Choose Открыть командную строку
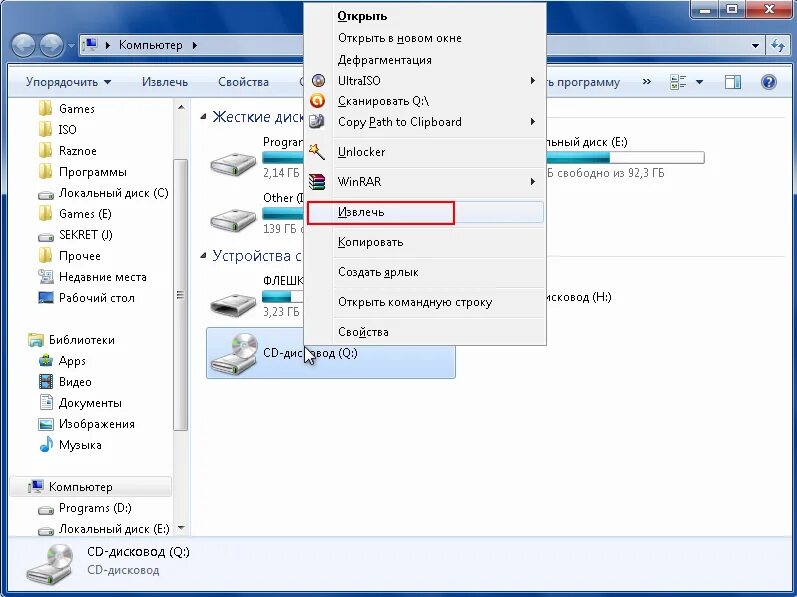The width and height of the screenshot is (797, 597). tap(425, 302)
